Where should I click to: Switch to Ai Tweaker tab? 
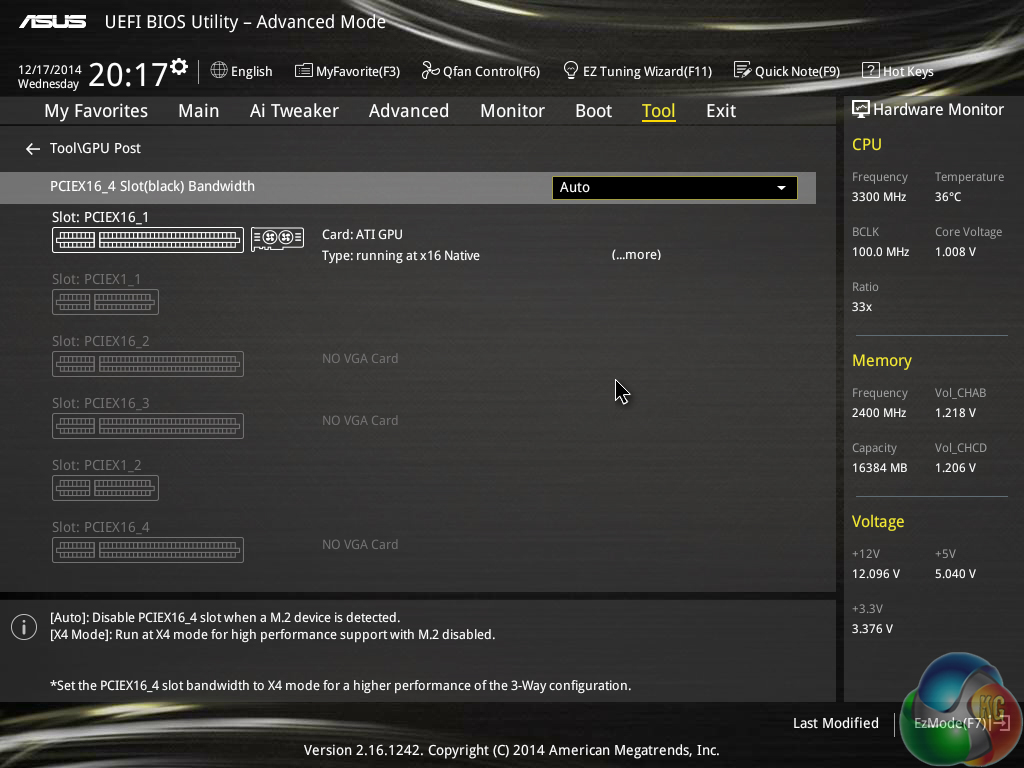point(294,111)
